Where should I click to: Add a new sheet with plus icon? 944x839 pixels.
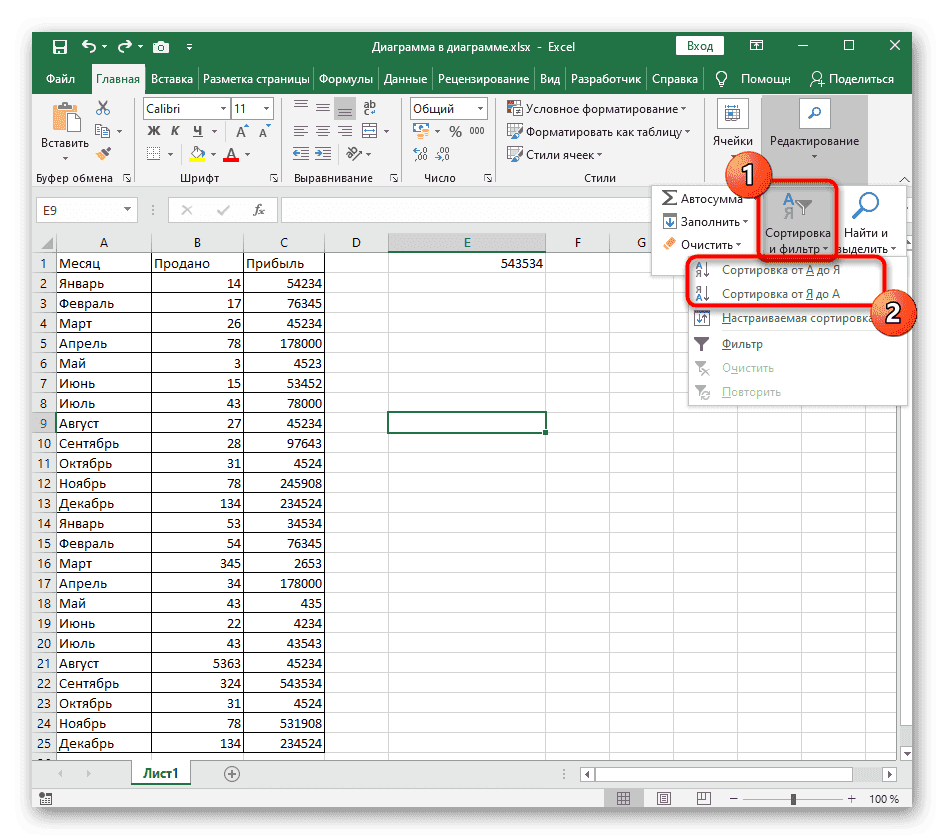[x=232, y=774]
